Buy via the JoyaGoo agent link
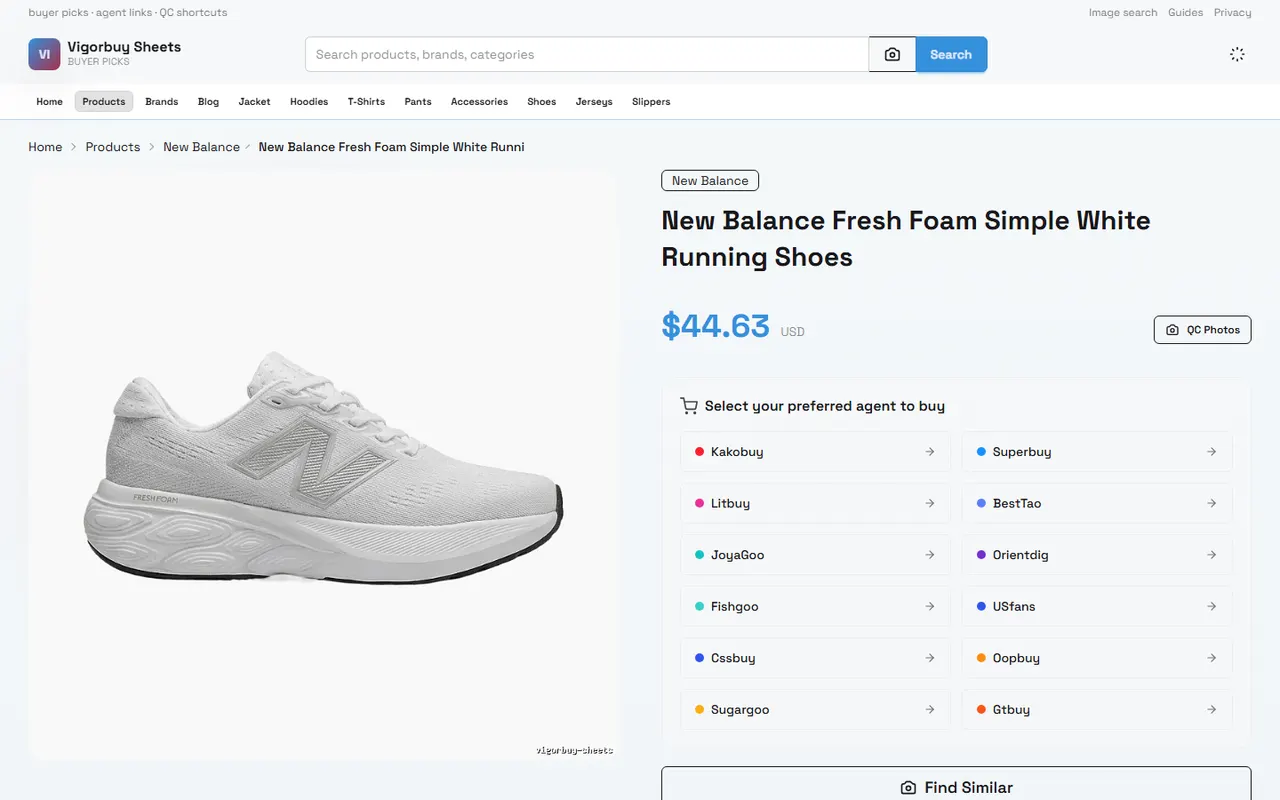 pos(815,555)
